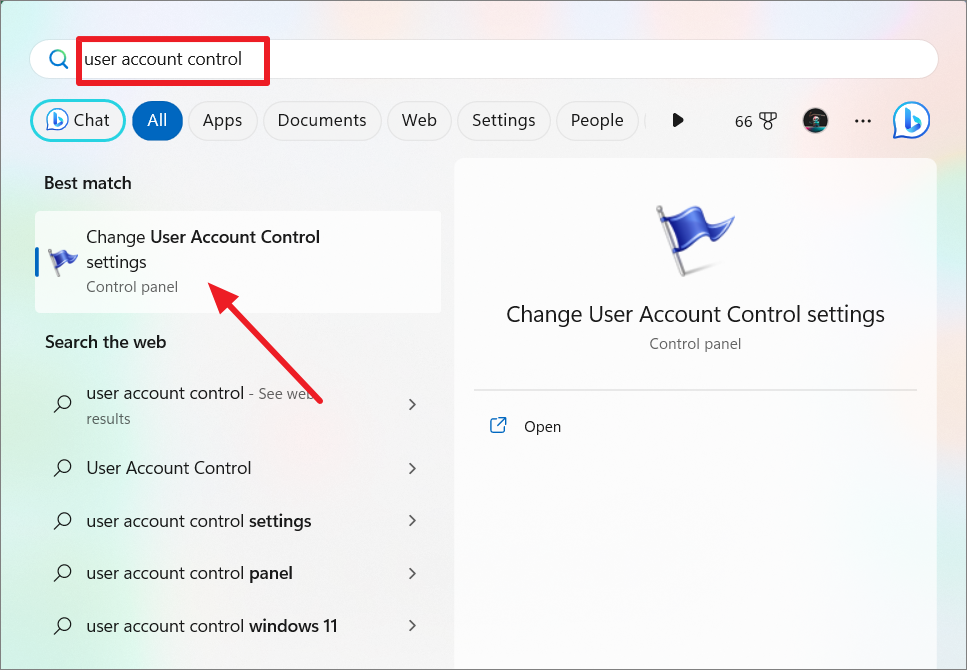Expand chevron for 'User Account Control' suggestion
The height and width of the screenshot is (670, 967).
(413, 468)
